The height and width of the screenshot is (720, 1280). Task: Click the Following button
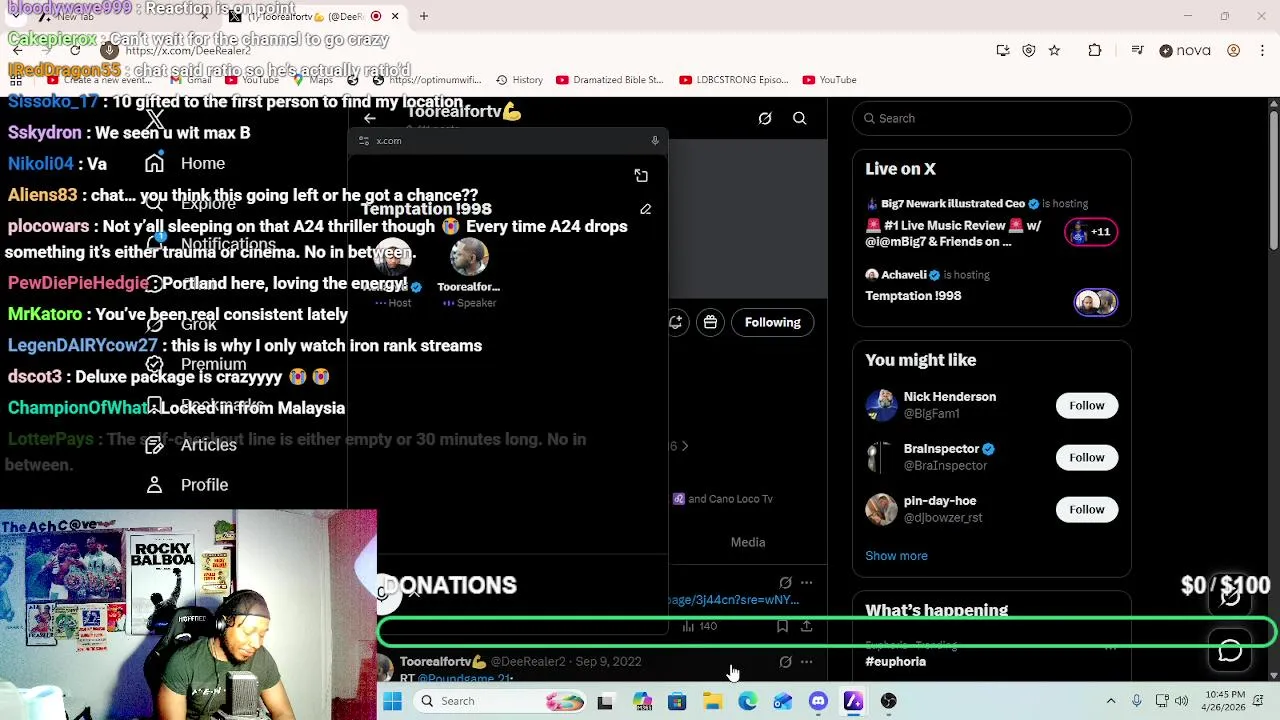pos(773,322)
